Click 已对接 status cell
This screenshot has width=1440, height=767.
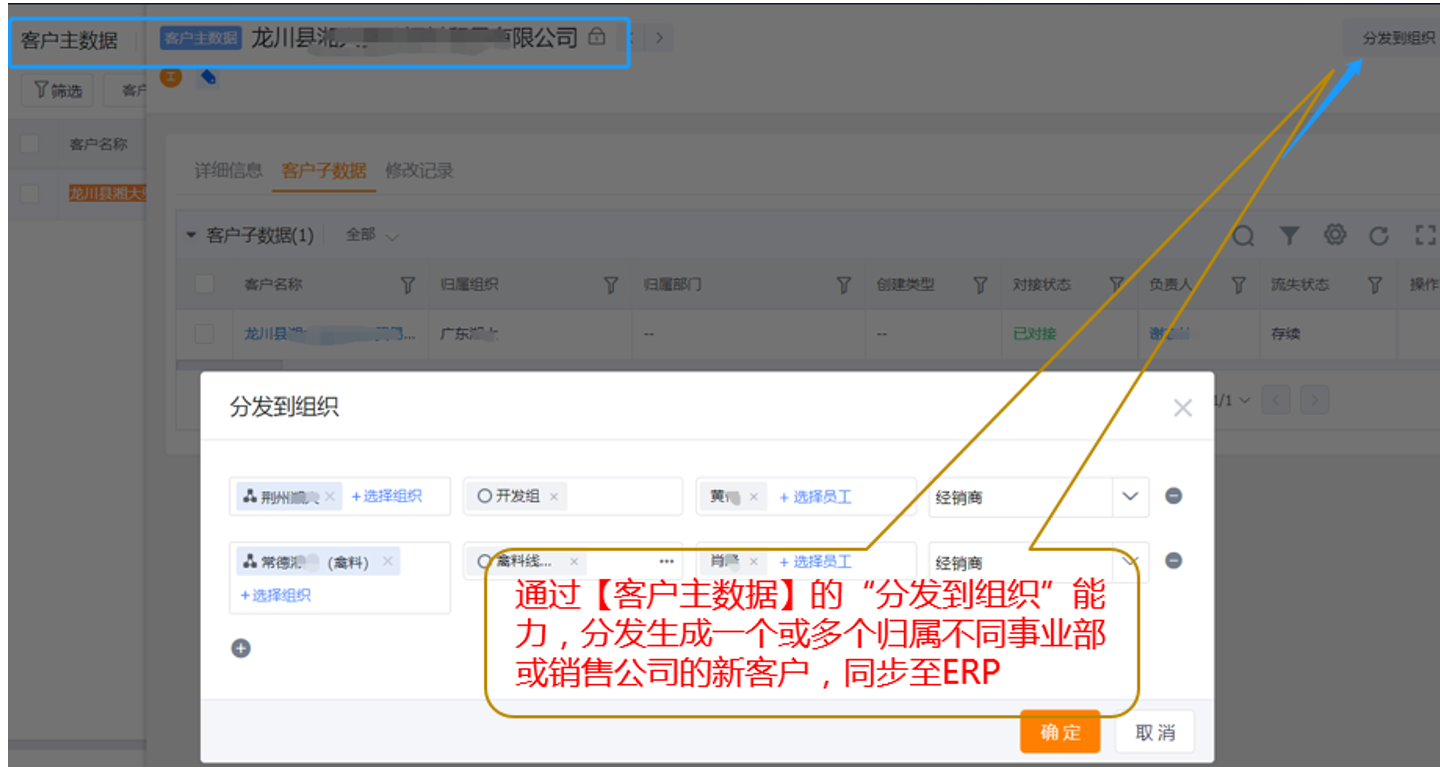(1034, 334)
